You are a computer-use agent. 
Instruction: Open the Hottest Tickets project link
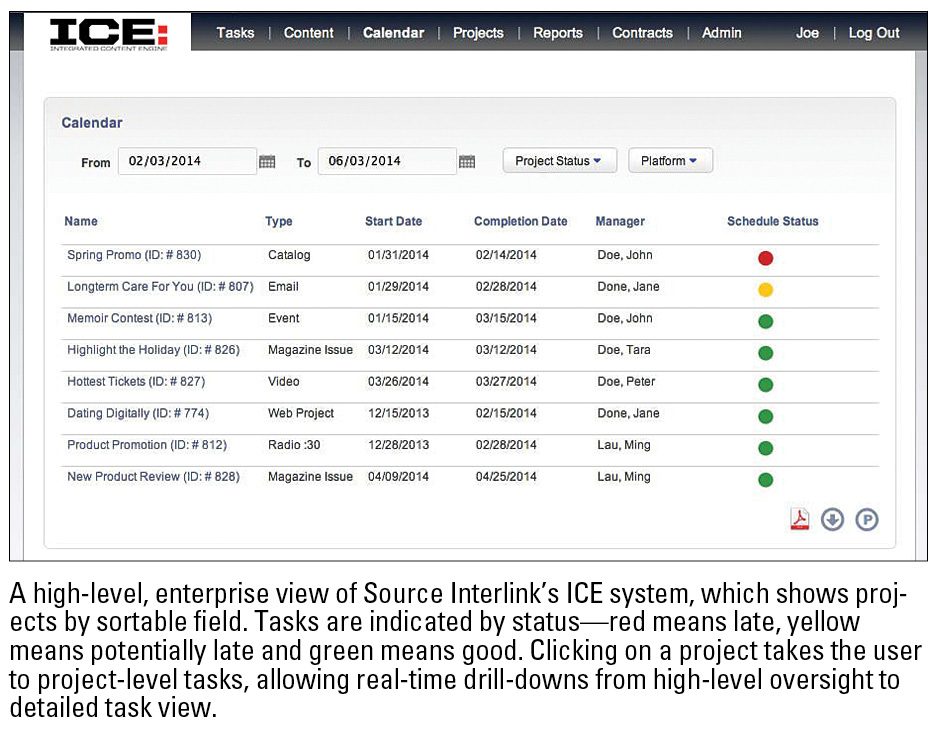(135, 382)
